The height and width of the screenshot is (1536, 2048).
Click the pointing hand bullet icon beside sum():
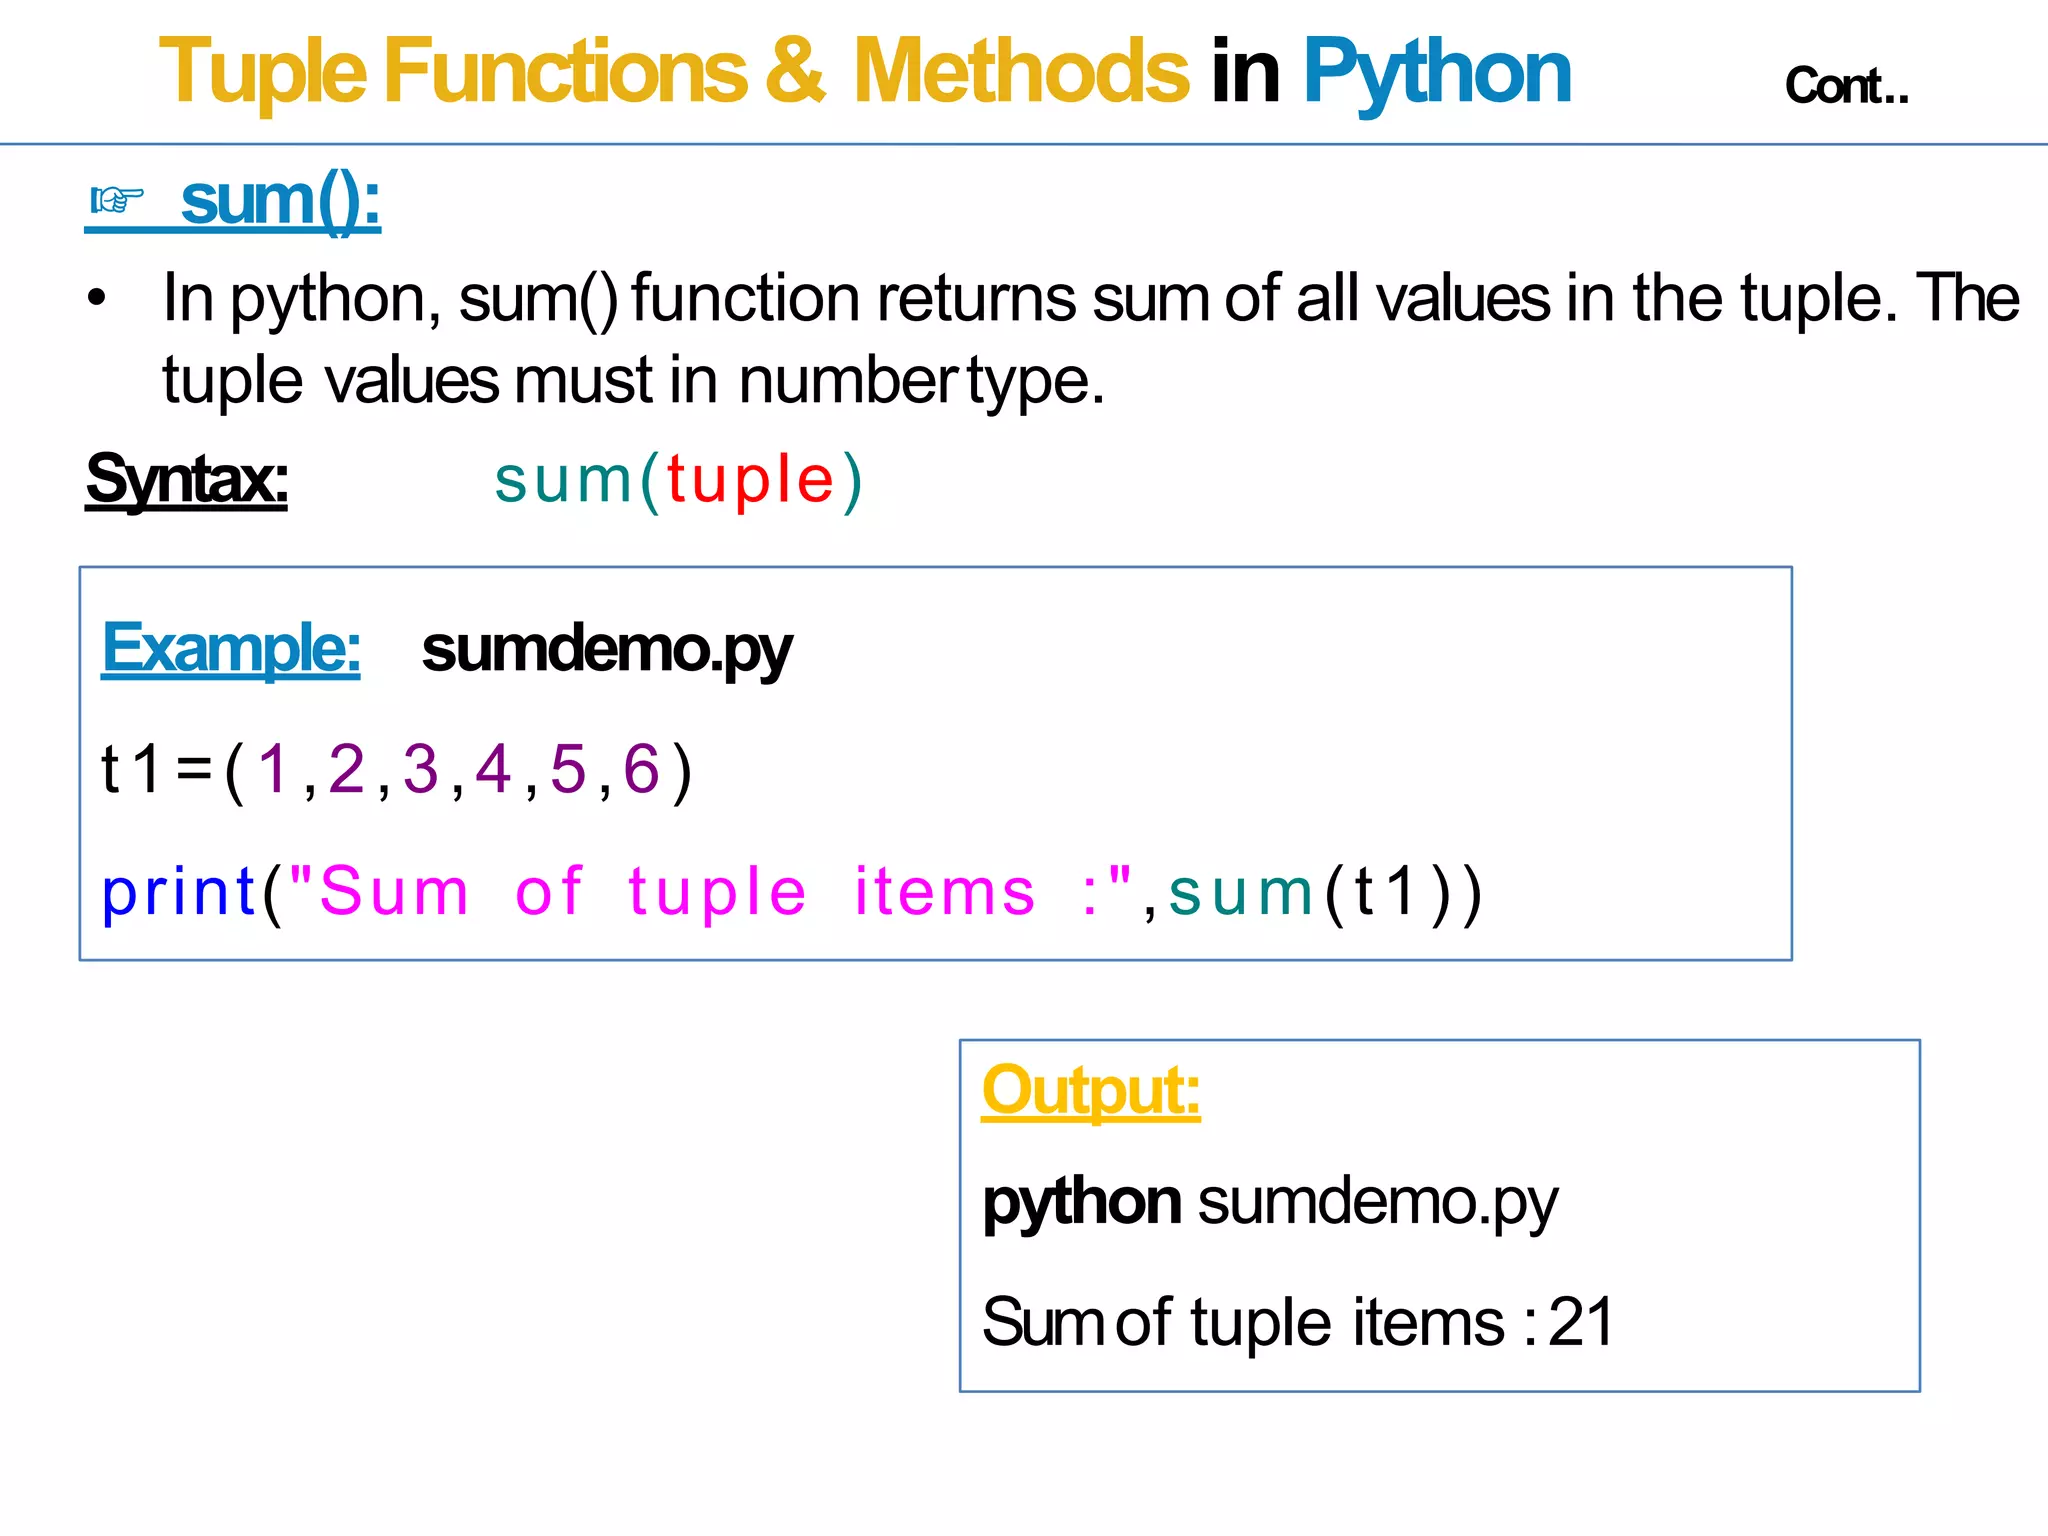pyautogui.click(x=117, y=201)
